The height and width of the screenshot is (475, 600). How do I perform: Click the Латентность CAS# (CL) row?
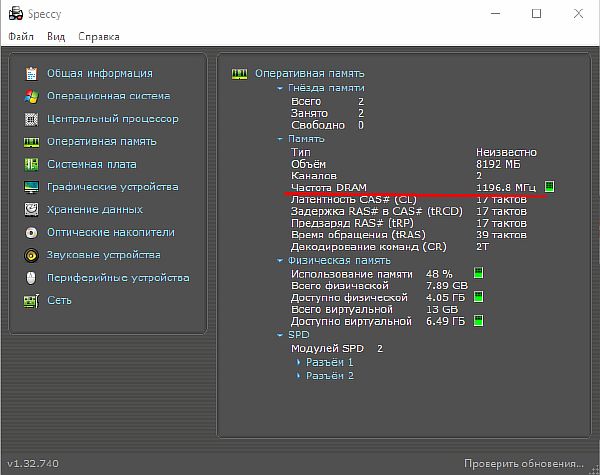coord(409,199)
